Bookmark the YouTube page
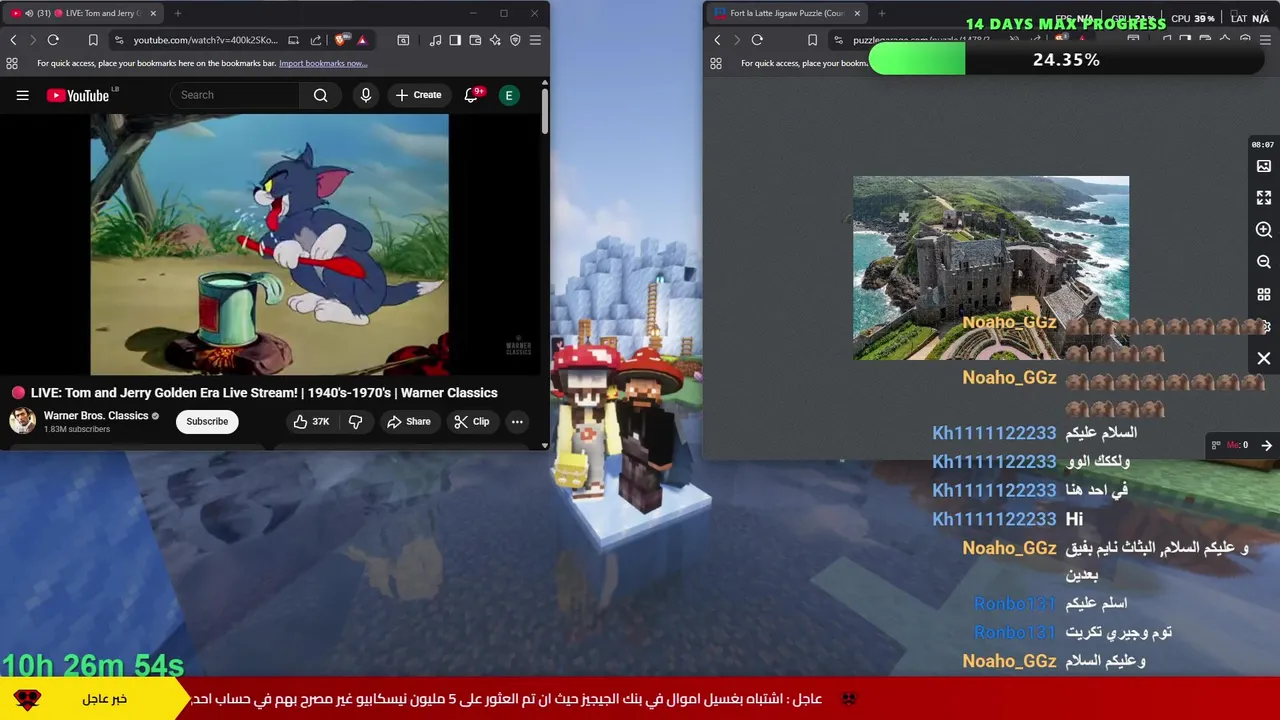The image size is (1280, 720). pos(93,40)
